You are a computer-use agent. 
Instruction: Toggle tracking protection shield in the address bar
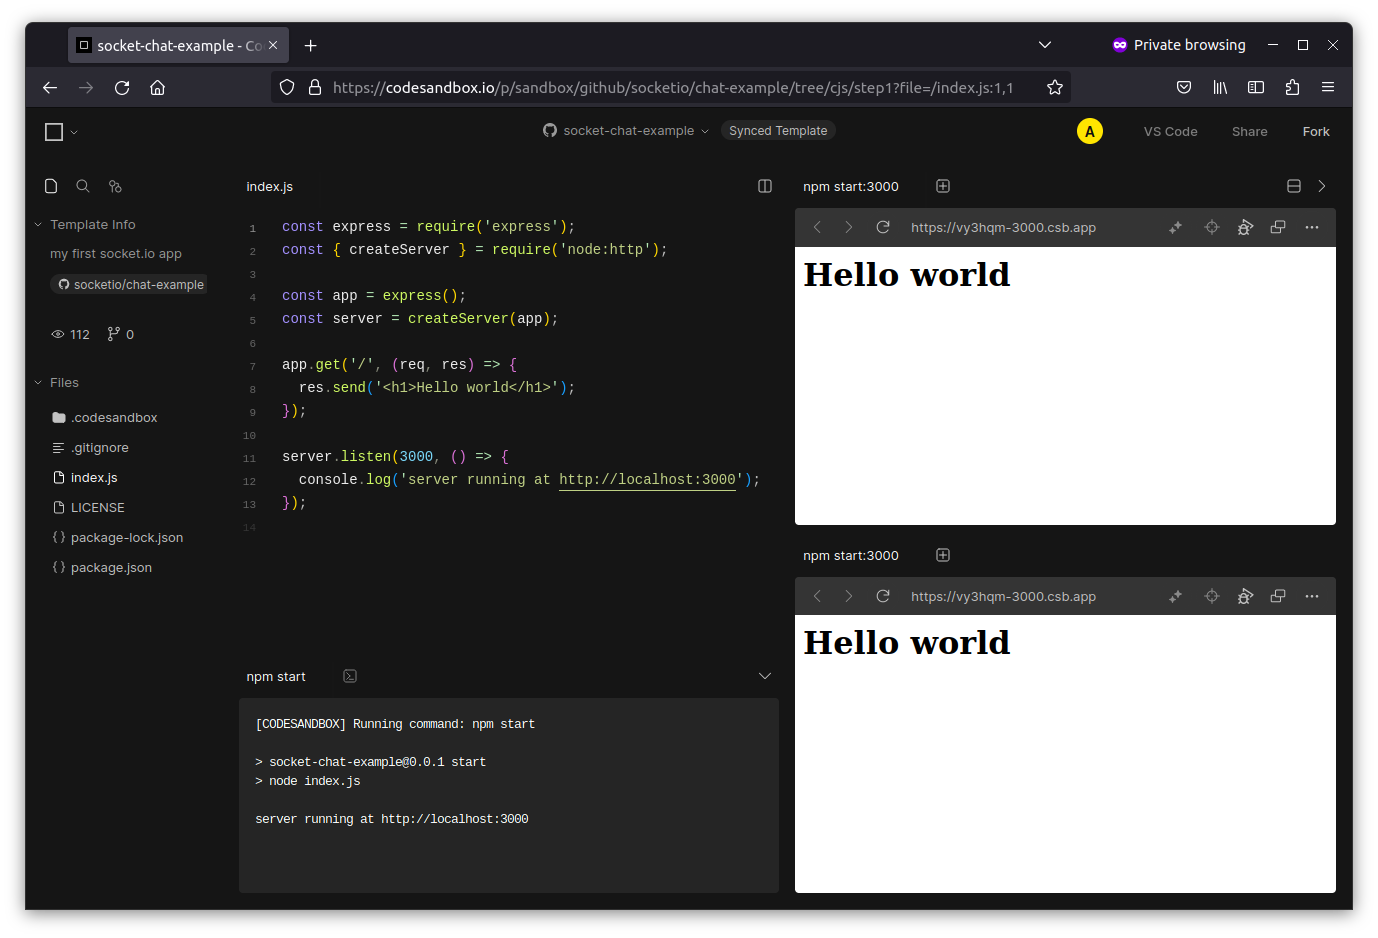click(287, 87)
